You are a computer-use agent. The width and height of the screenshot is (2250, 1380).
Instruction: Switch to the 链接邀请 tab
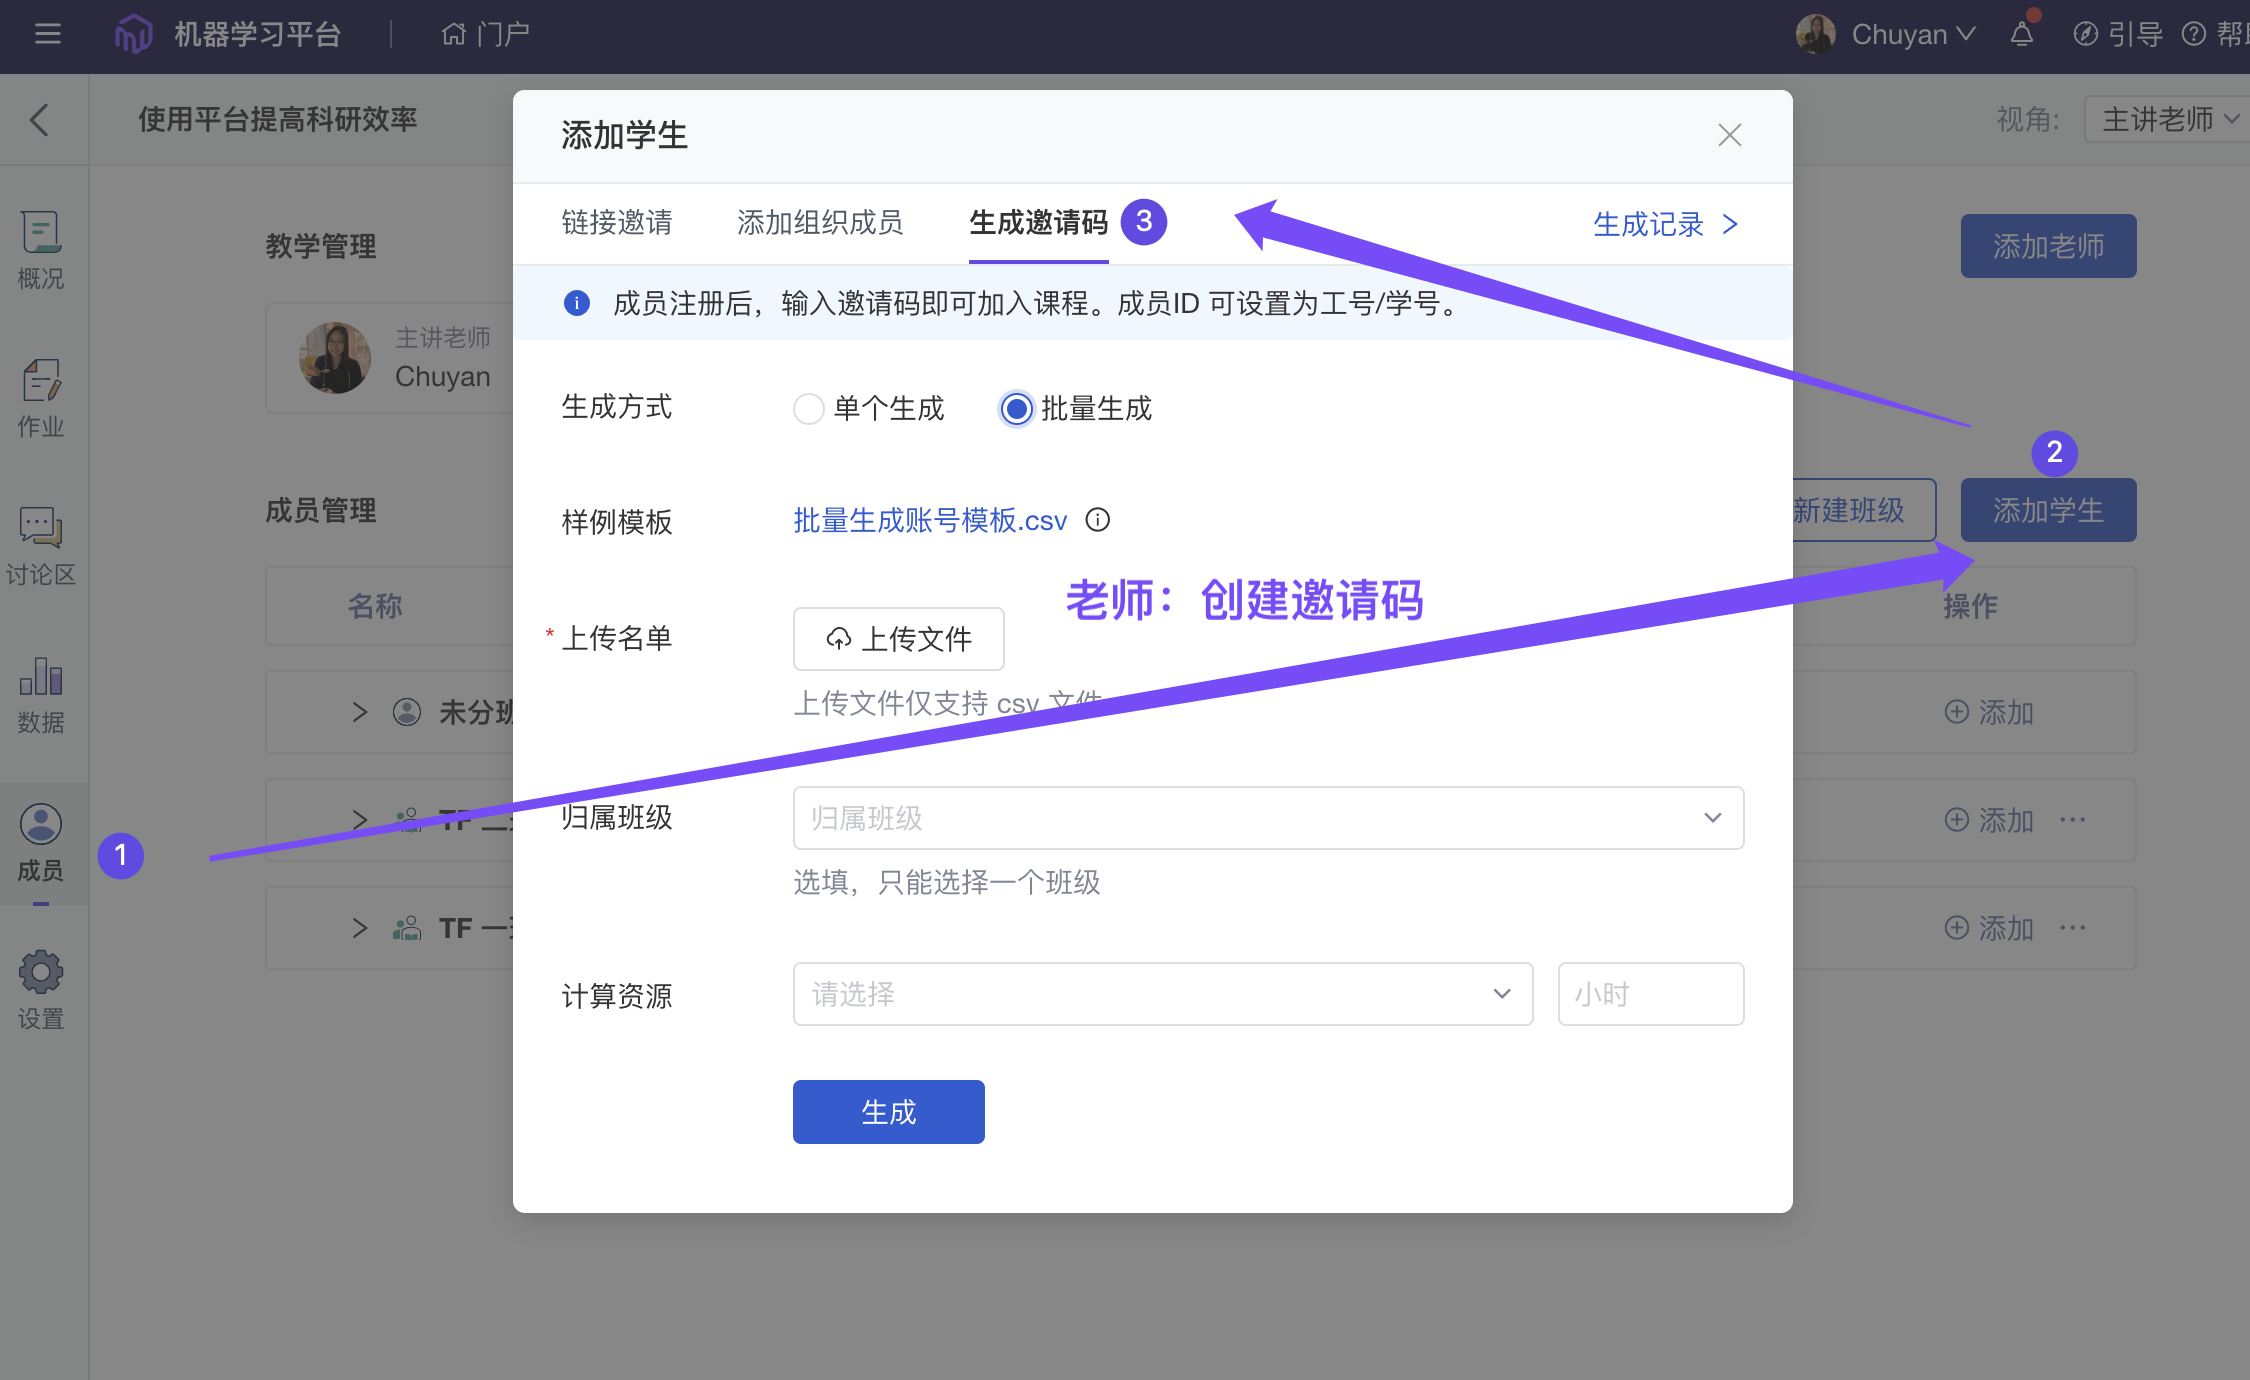pos(617,222)
